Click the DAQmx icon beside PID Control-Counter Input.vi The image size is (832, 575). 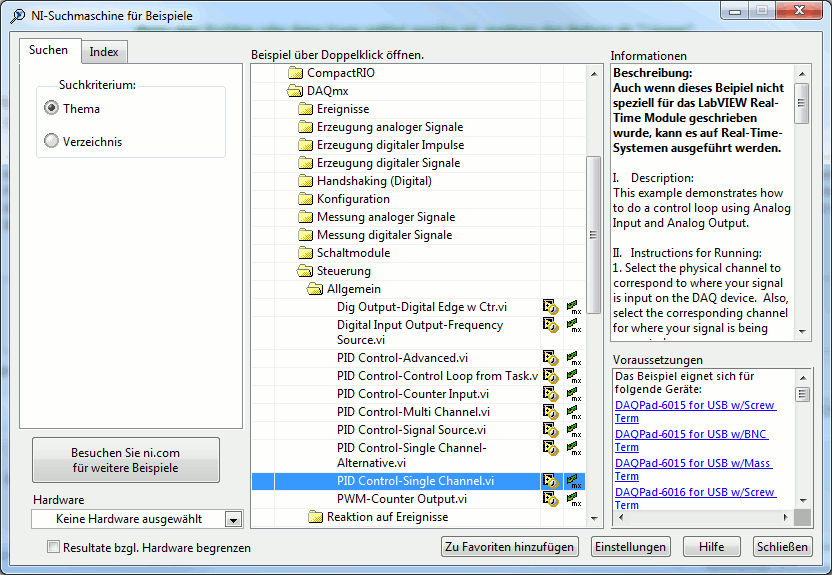pyautogui.click(x=574, y=394)
